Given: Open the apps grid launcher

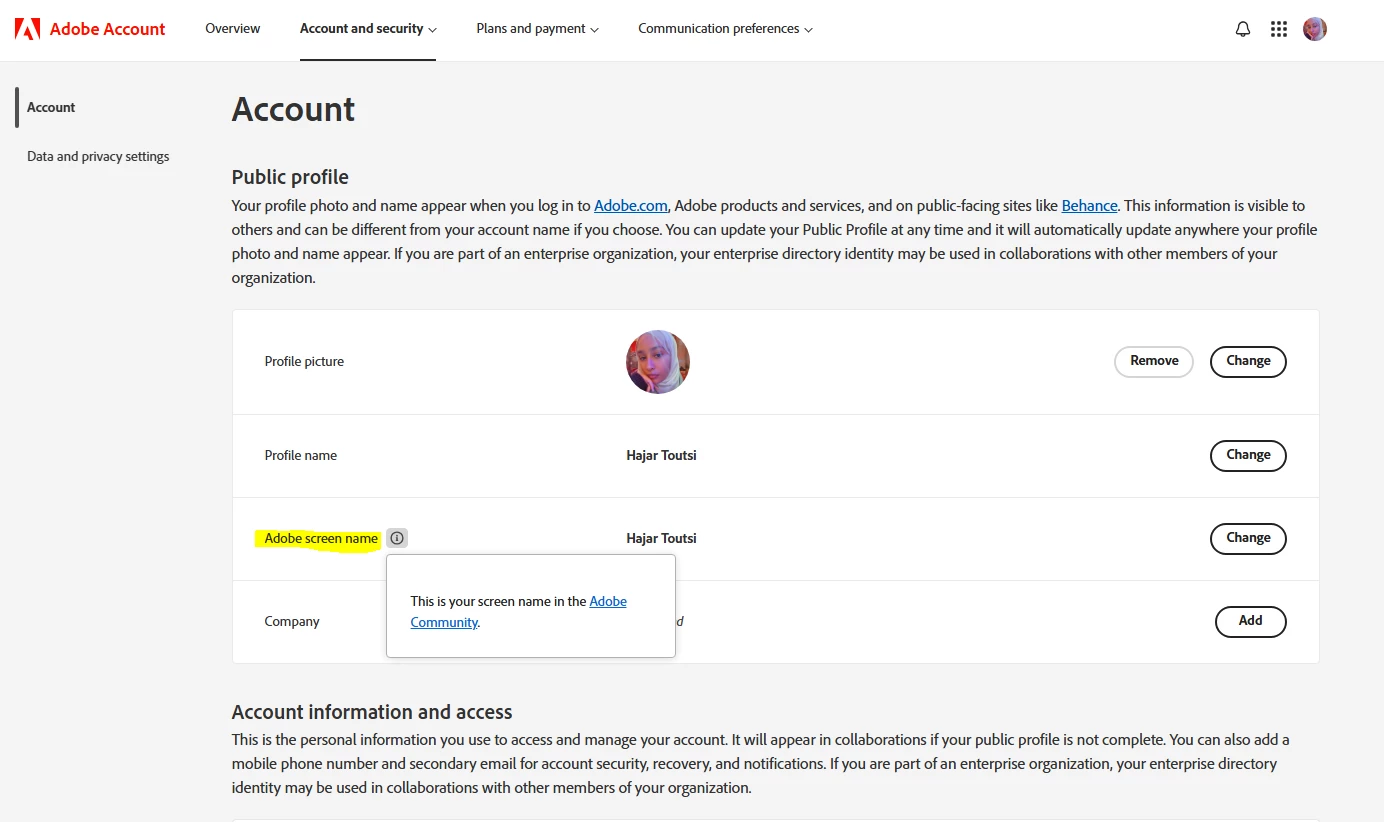Looking at the screenshot, I should (x=1279, y=29).
